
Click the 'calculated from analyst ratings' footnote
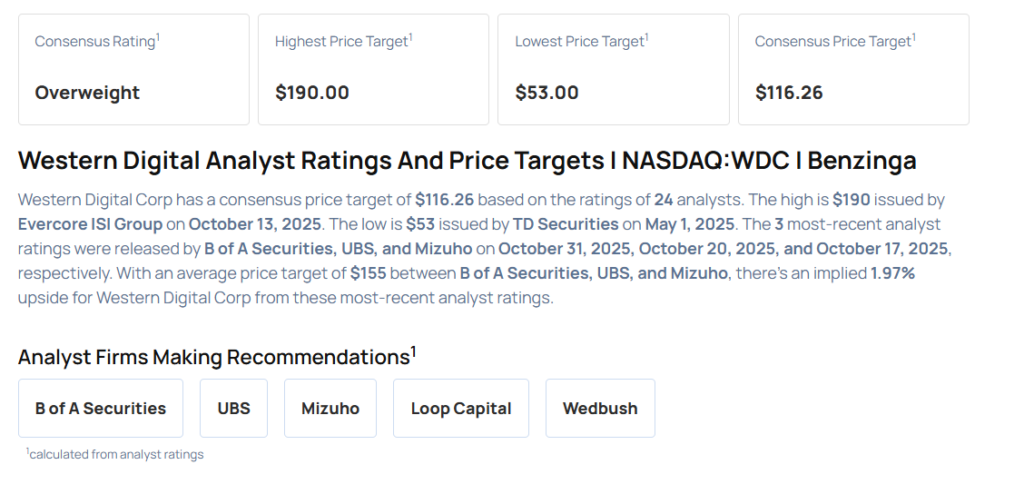[x=115, y=455]
